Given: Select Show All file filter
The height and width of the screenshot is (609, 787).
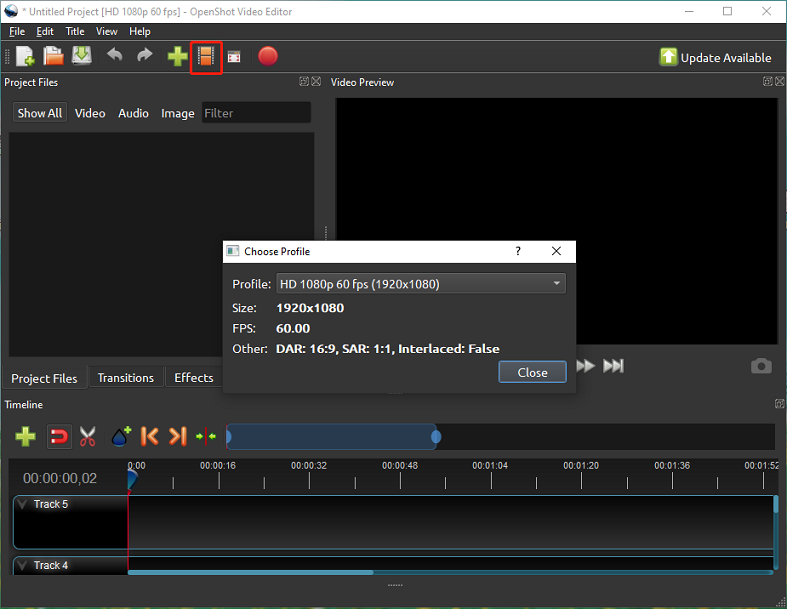Looking at the screenshot, I should pyautogui.click(x=40, y=113).
